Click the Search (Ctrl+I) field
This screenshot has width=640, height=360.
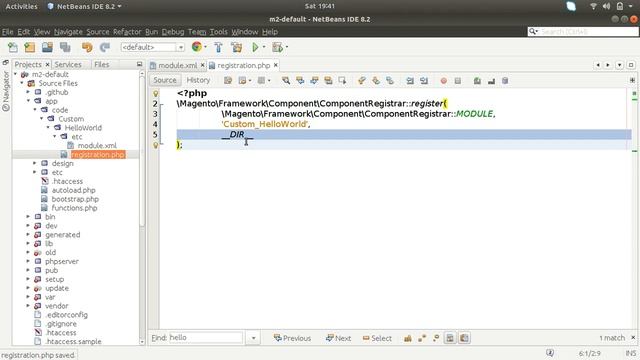coord(583,31)
